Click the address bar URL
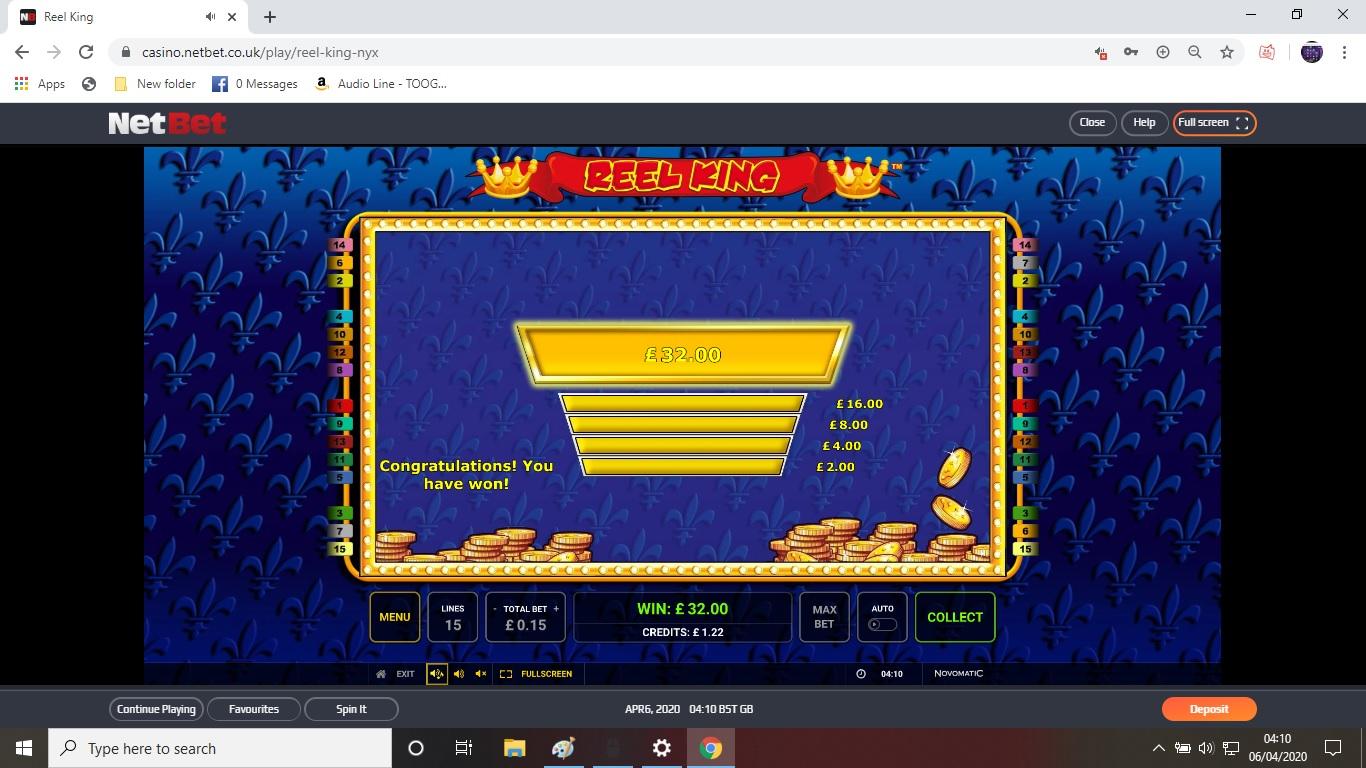Image resolution: width=1366 pixels, height=768 pixels. pos(260,52)
